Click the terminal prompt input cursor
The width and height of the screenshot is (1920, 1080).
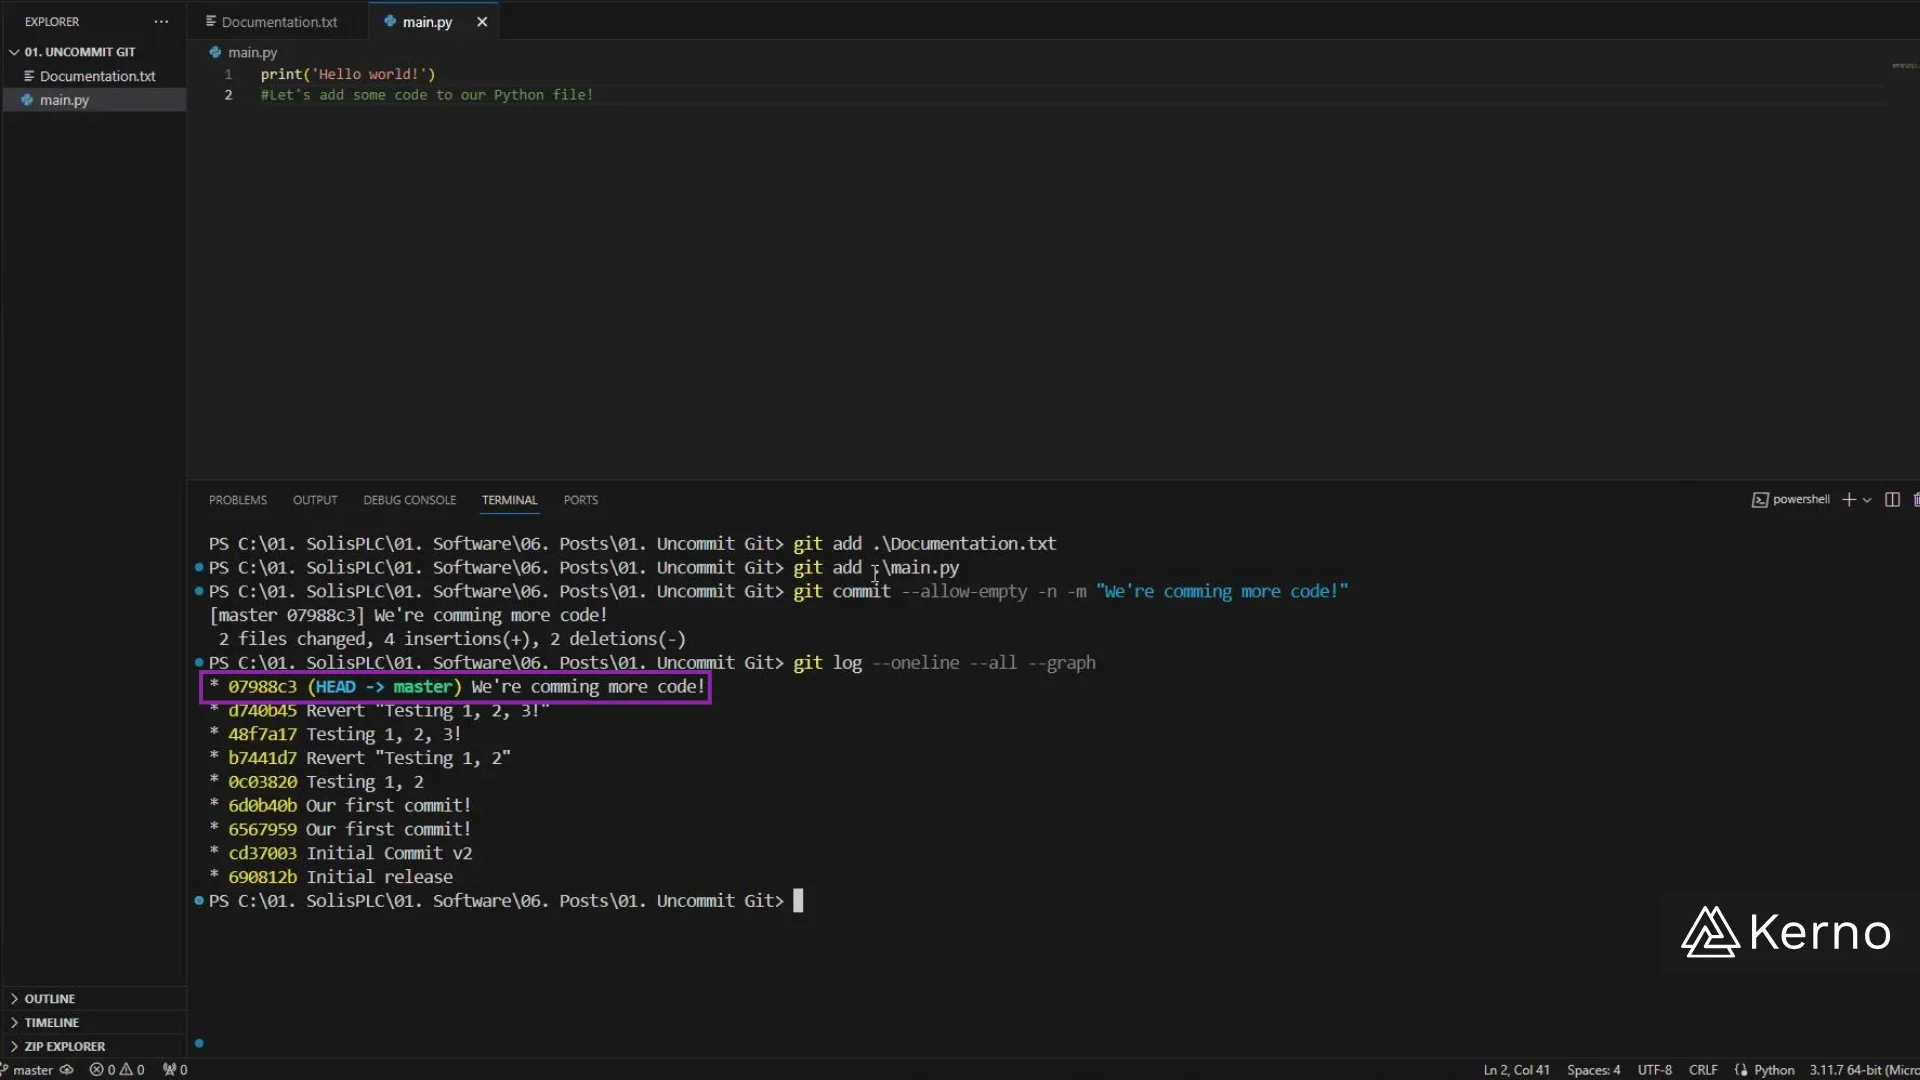click(x=798, y=901)
